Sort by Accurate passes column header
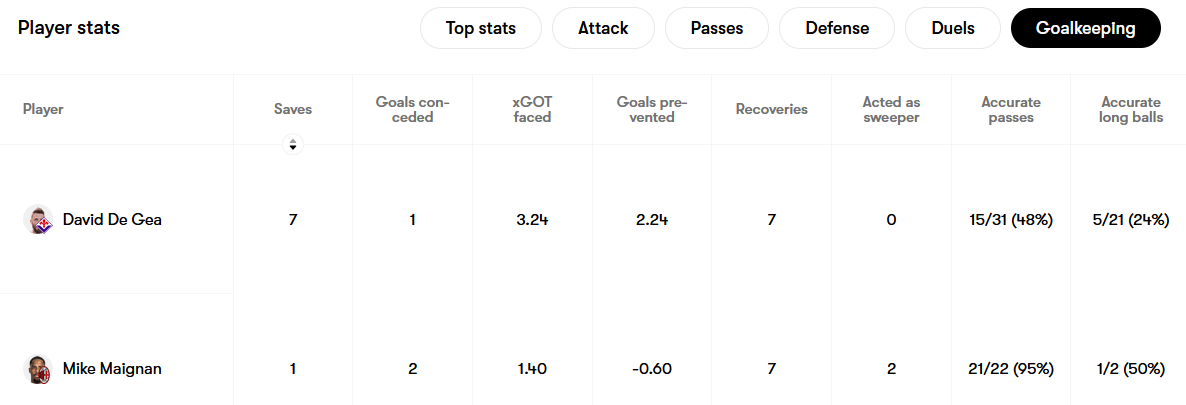 (x=1011, y=110)
